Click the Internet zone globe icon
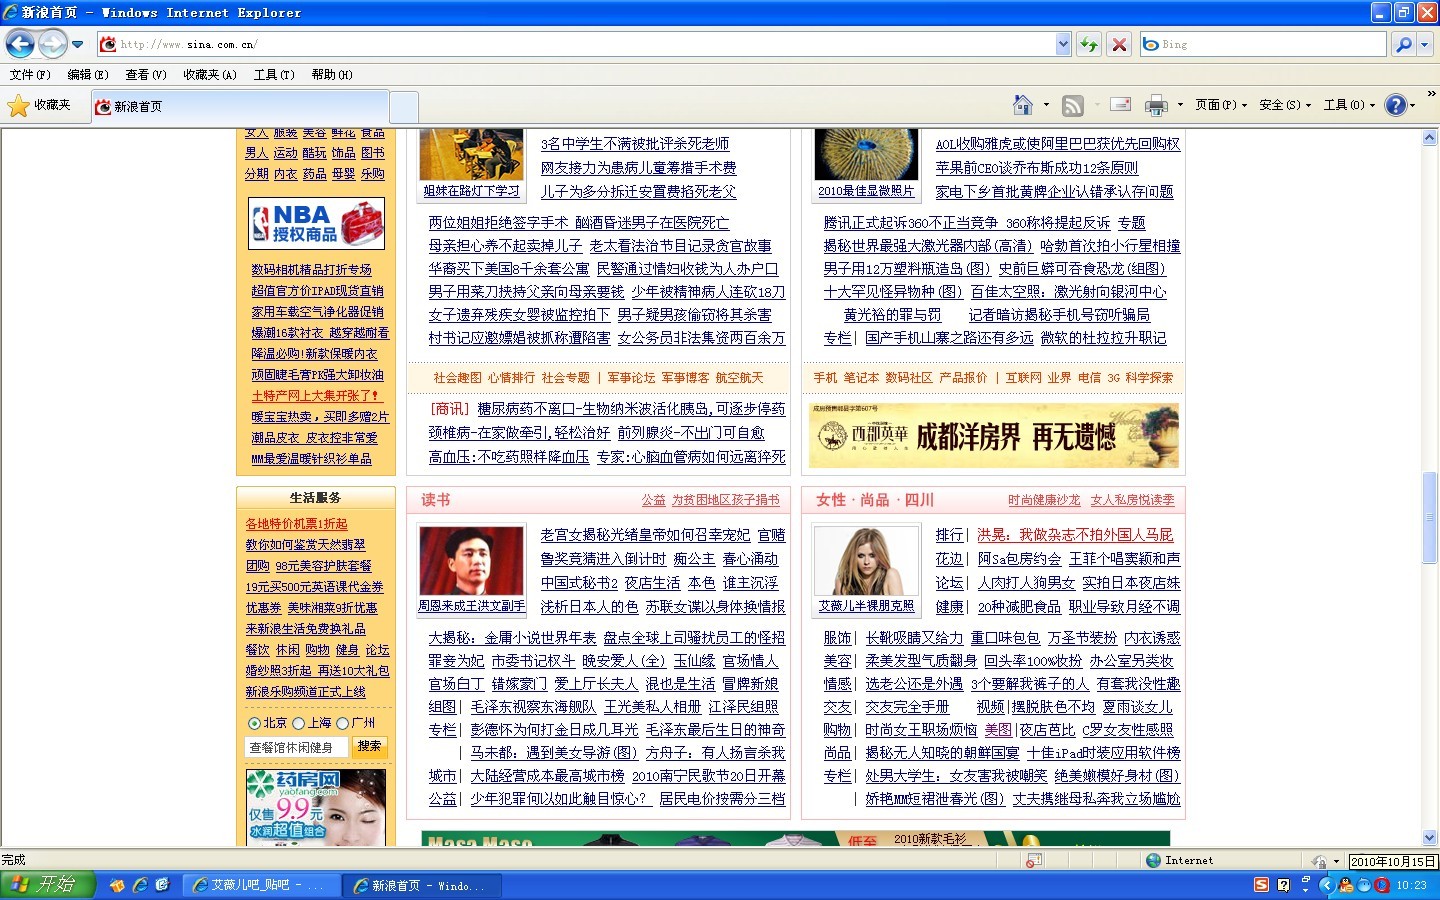 [1153, 860]
